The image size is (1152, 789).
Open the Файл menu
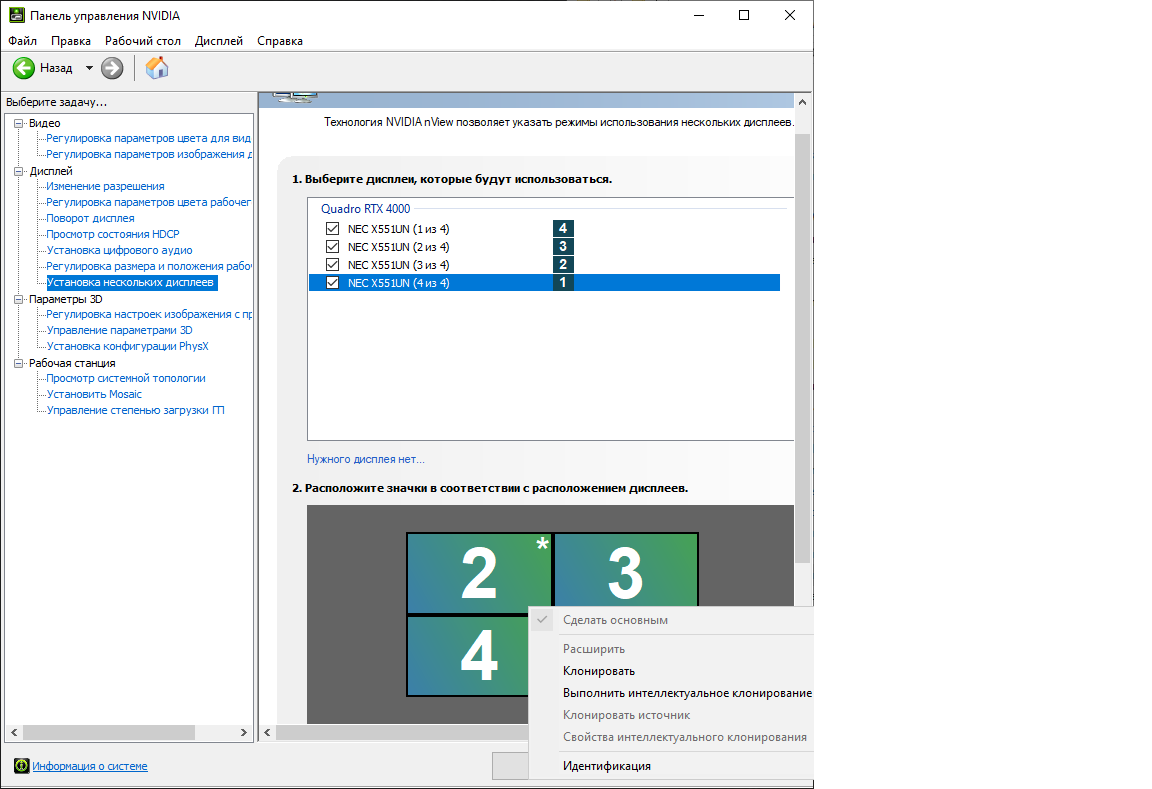pyautogui.click(x=23, y=41)
